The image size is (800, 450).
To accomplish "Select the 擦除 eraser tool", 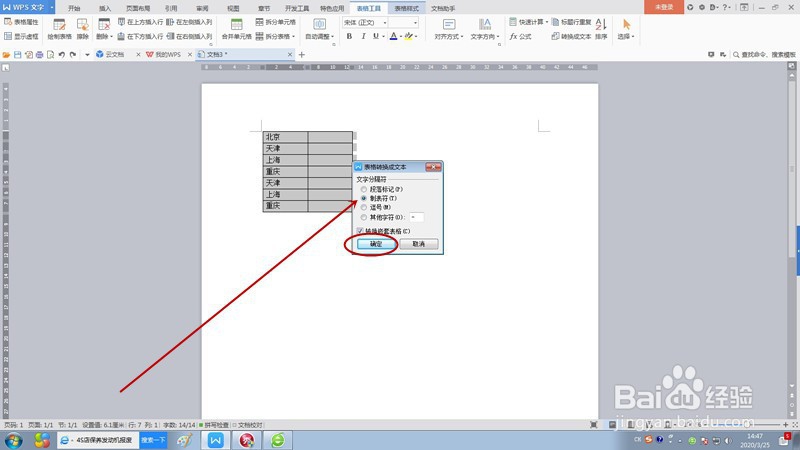I will [83, 29].
